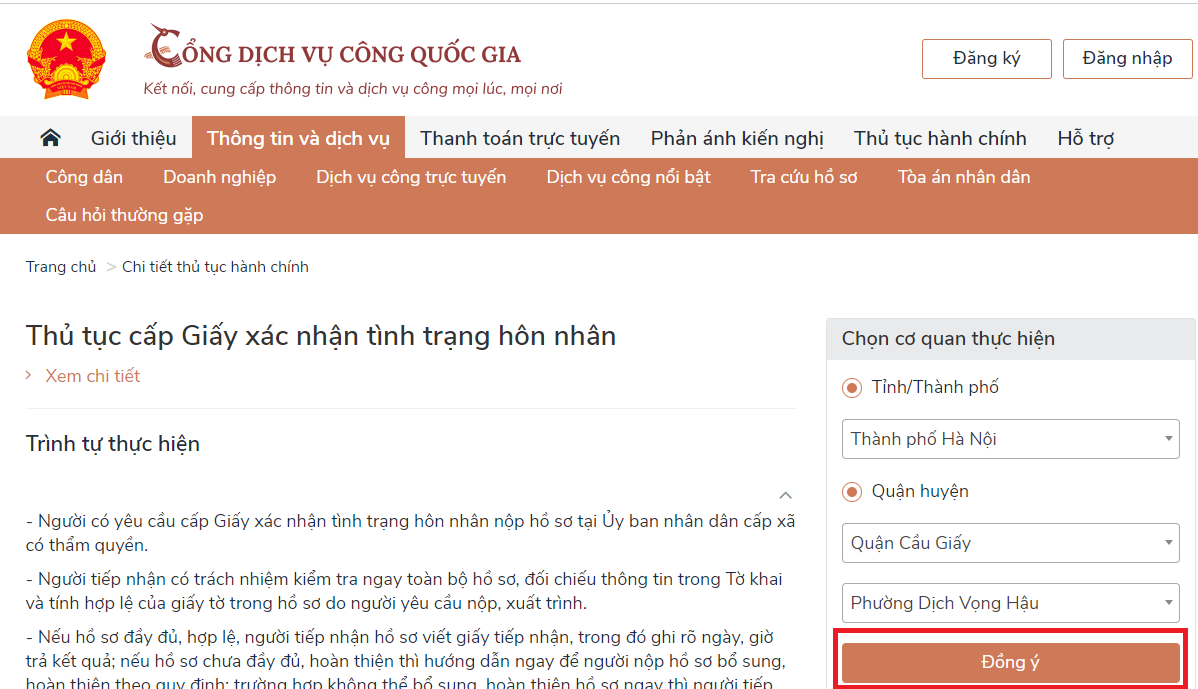Collapse the Trình tự thực hiện section chevron
This screenshot has width=1198, height=689.
(x=785, y=495)
